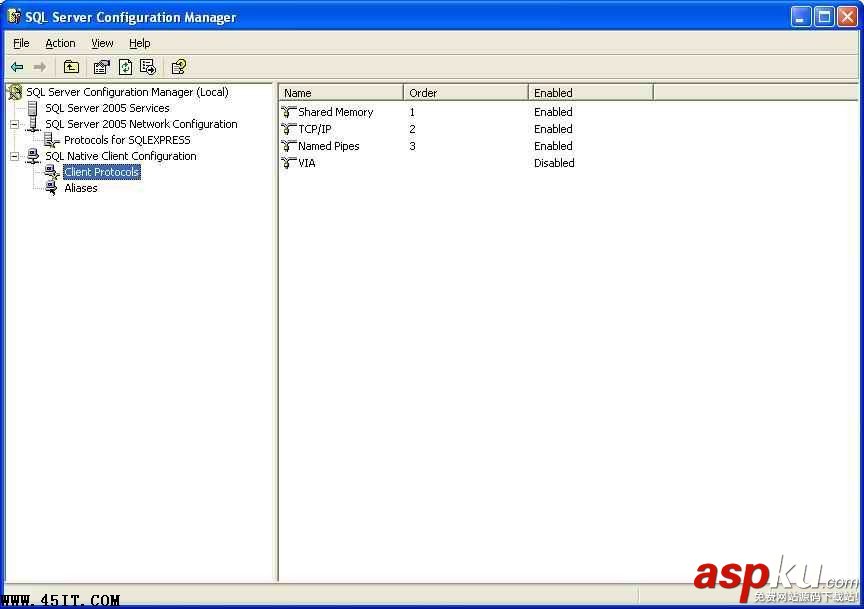Click the Export List toolbar icon

[148, 67]
